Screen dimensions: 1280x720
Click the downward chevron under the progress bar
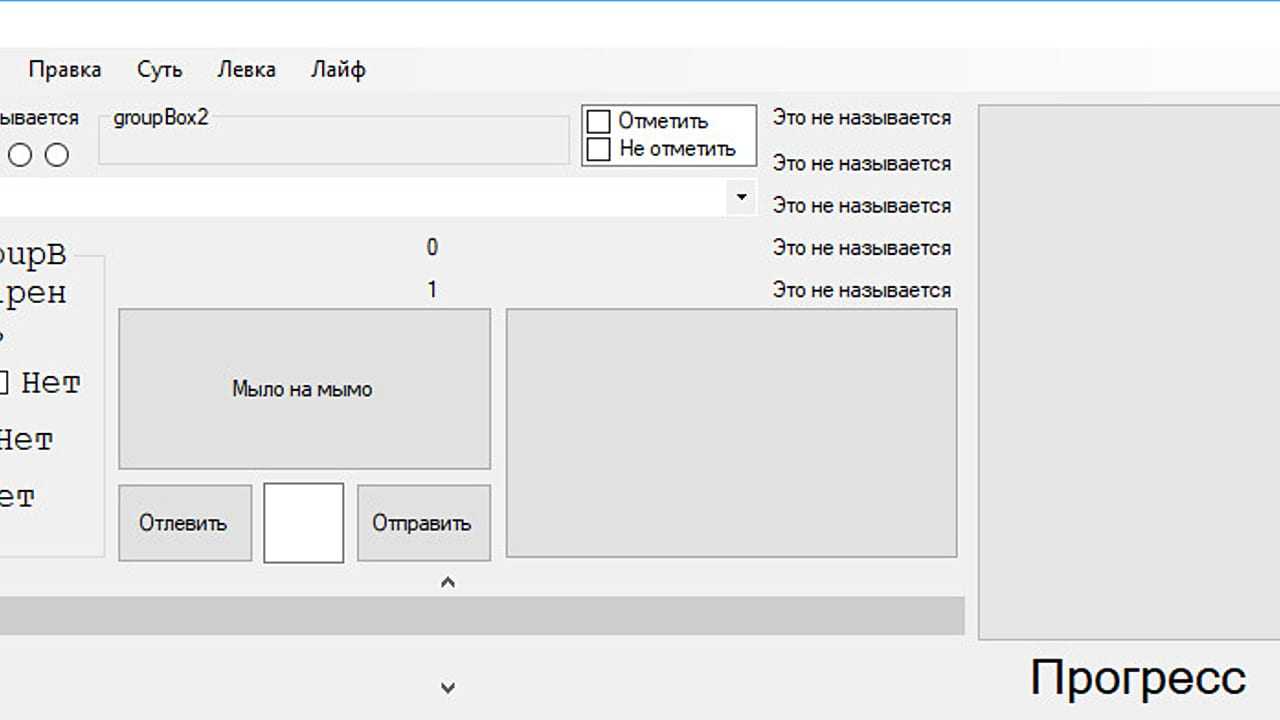(448, 687)
